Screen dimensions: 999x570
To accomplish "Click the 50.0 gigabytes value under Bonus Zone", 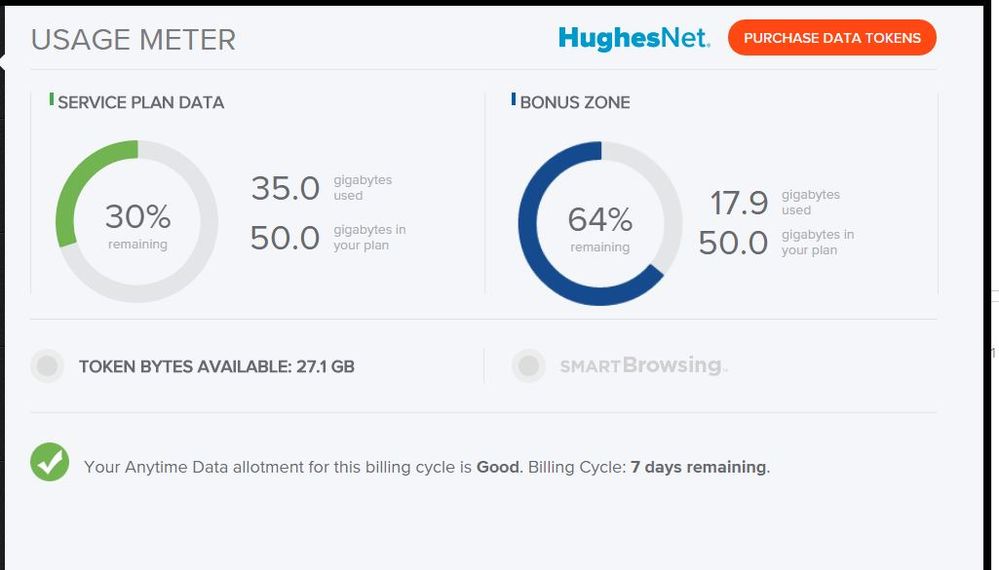I will (x=733, y=243).
